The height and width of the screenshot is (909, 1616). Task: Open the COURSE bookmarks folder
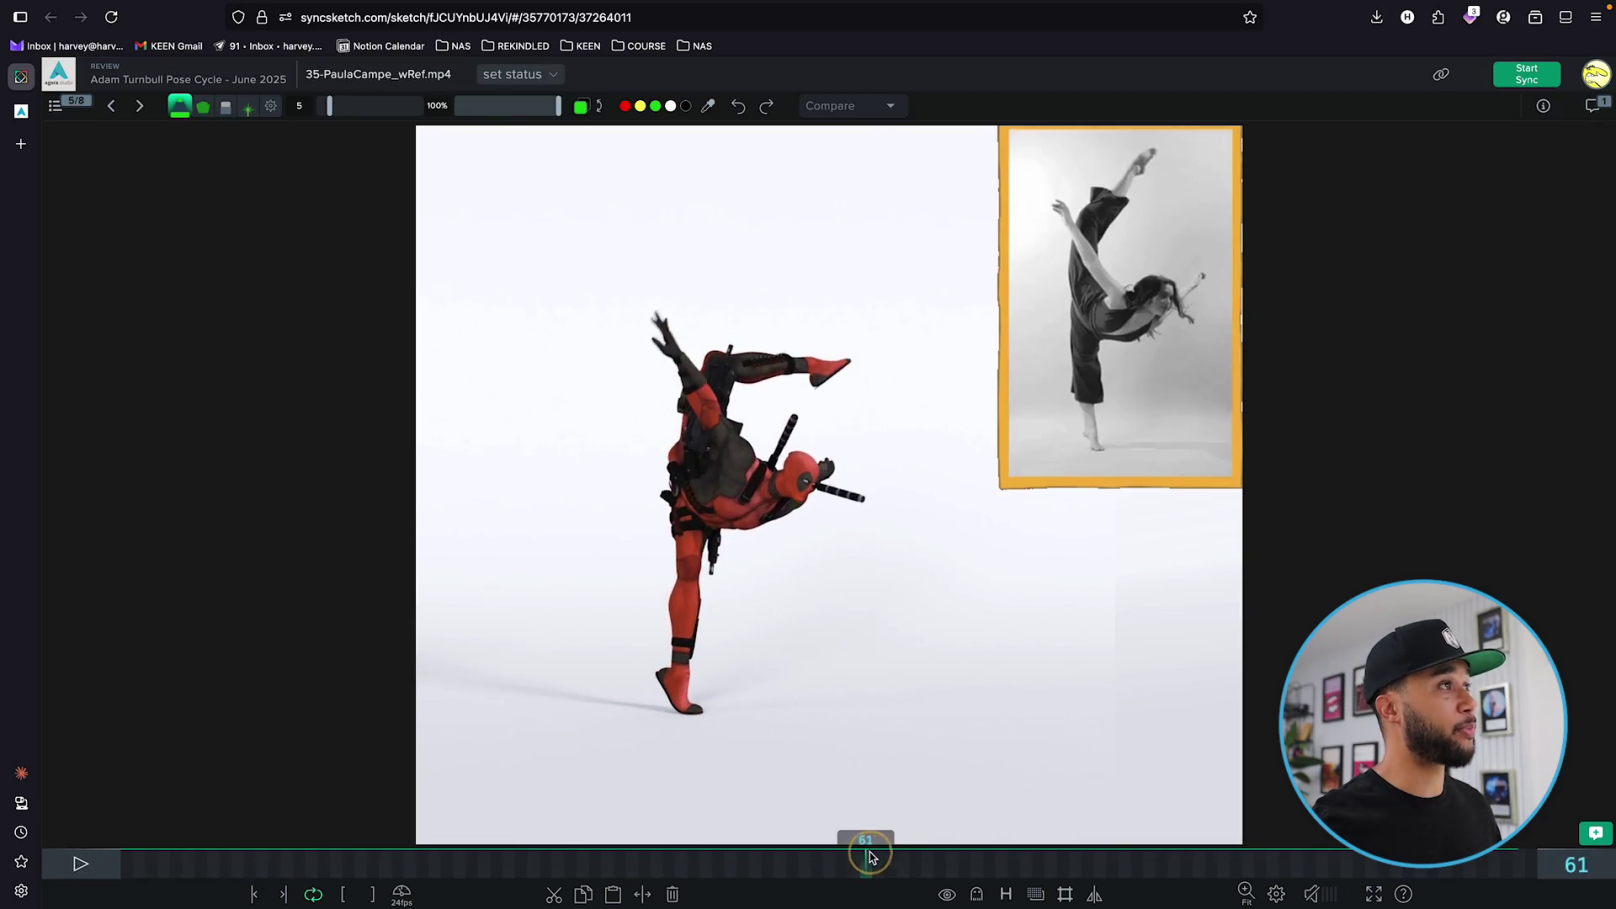coord(638,46)
